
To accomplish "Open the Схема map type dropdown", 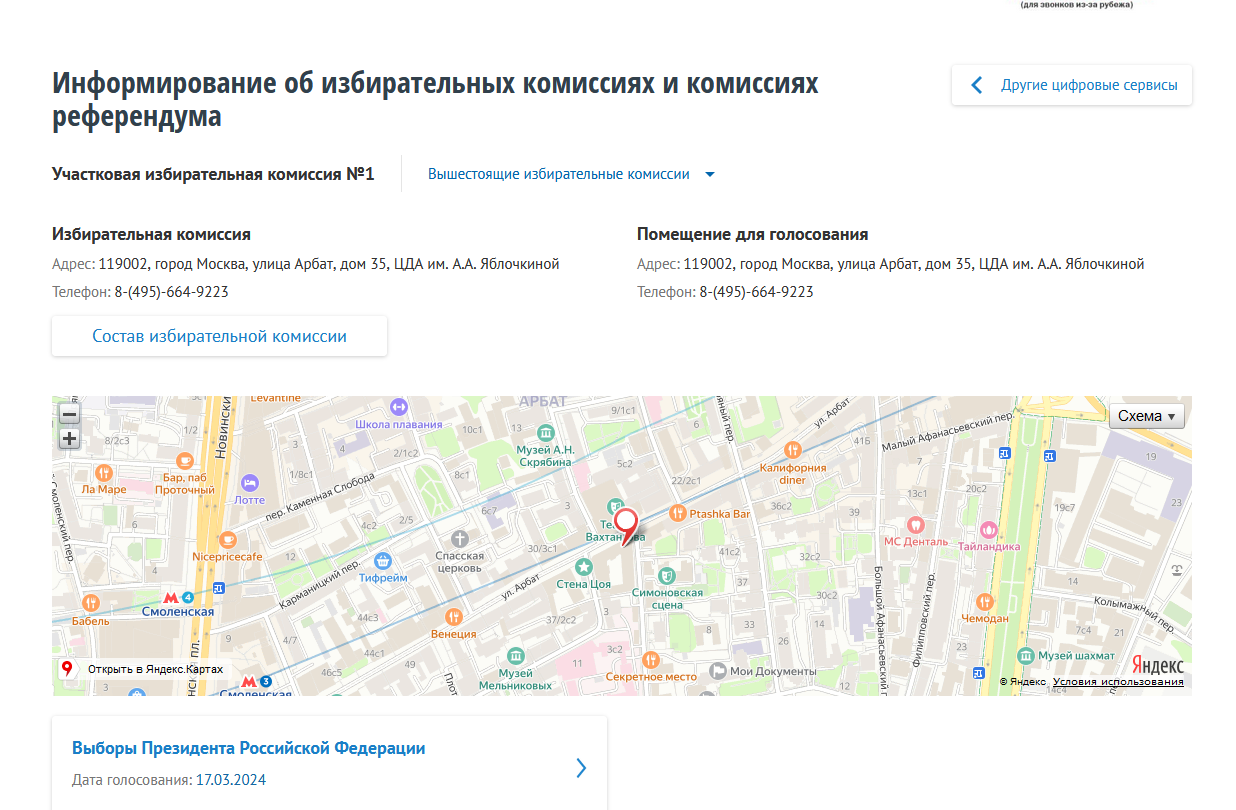I will point(1147,416).
